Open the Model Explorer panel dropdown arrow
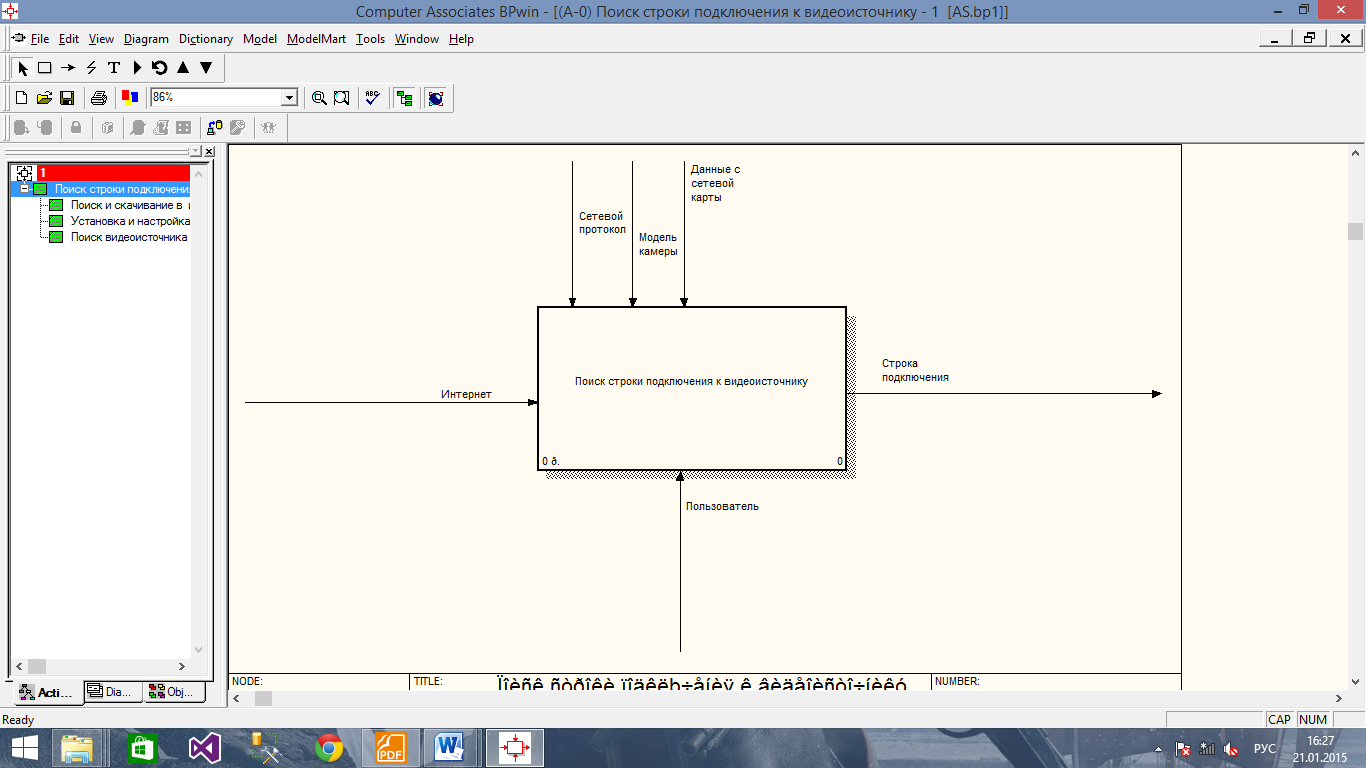The width and height of the screenshot is (1366, 768). [196, 151]
